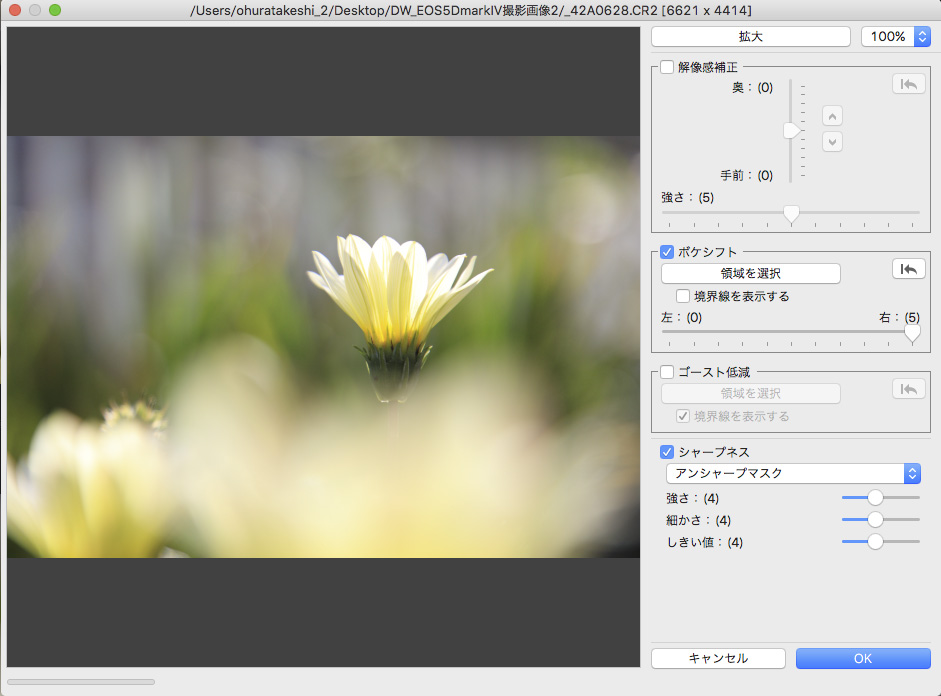Cancel with the キャンセル button
Image resolution: width=941 pixels, height=696 pixels.
click(718, 658)
